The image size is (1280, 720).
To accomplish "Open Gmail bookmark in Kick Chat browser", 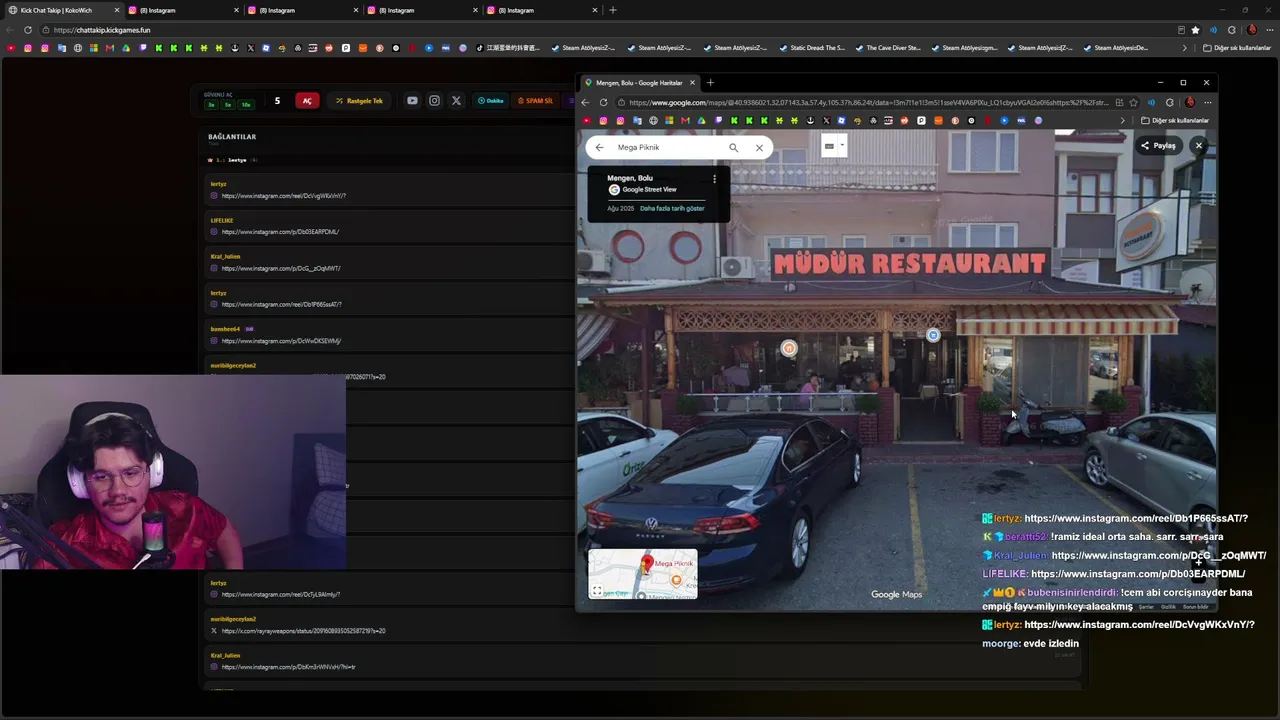I will 110,48.
